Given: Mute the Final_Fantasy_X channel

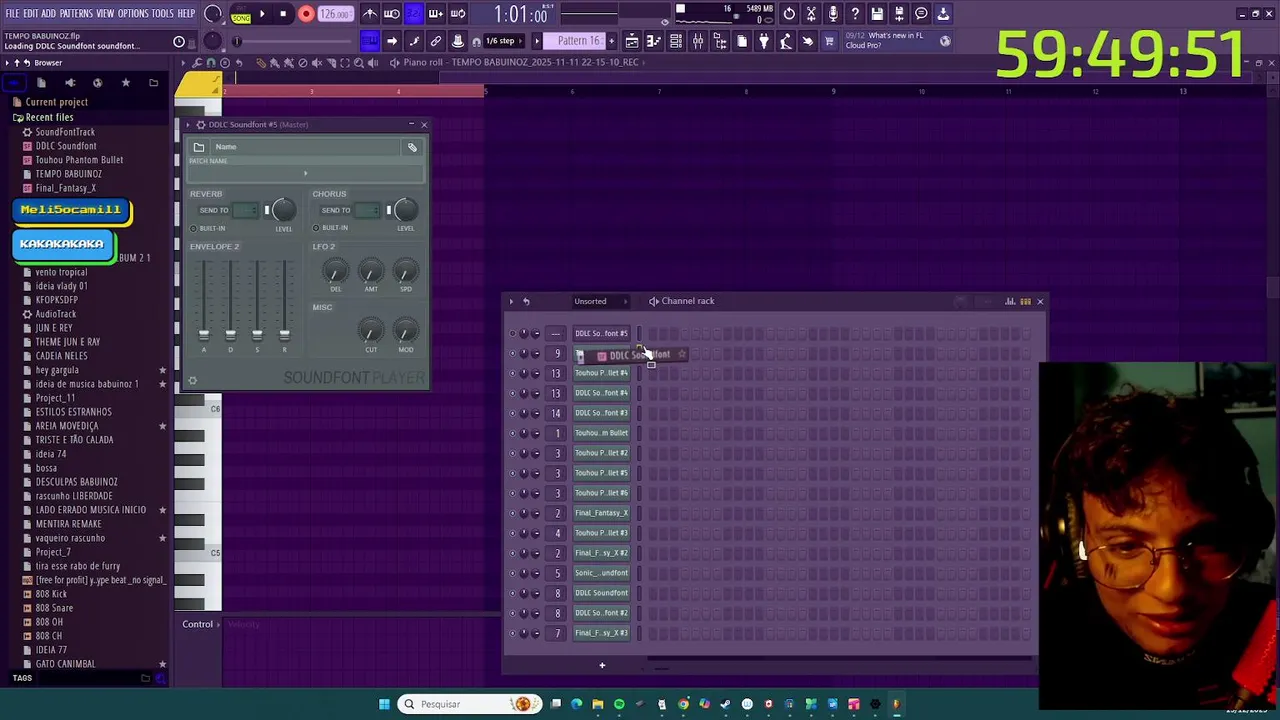Looking at the screenshot, I should [x=513, y=514].
